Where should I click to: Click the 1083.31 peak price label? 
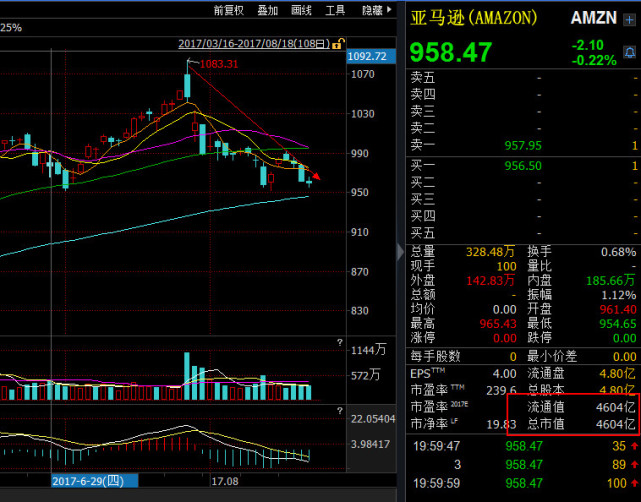(x=218, y=64)
